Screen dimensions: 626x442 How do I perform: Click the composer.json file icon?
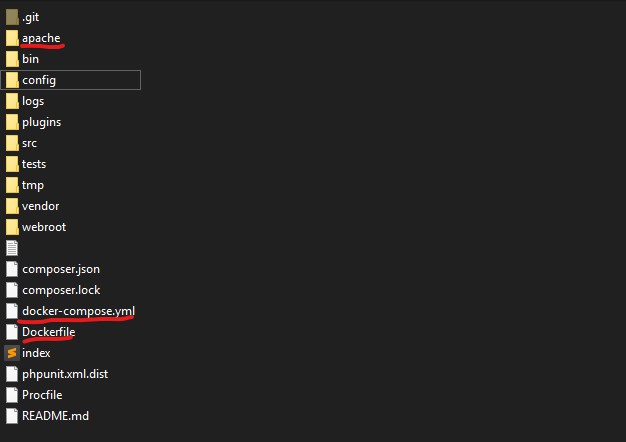point(12,269)
